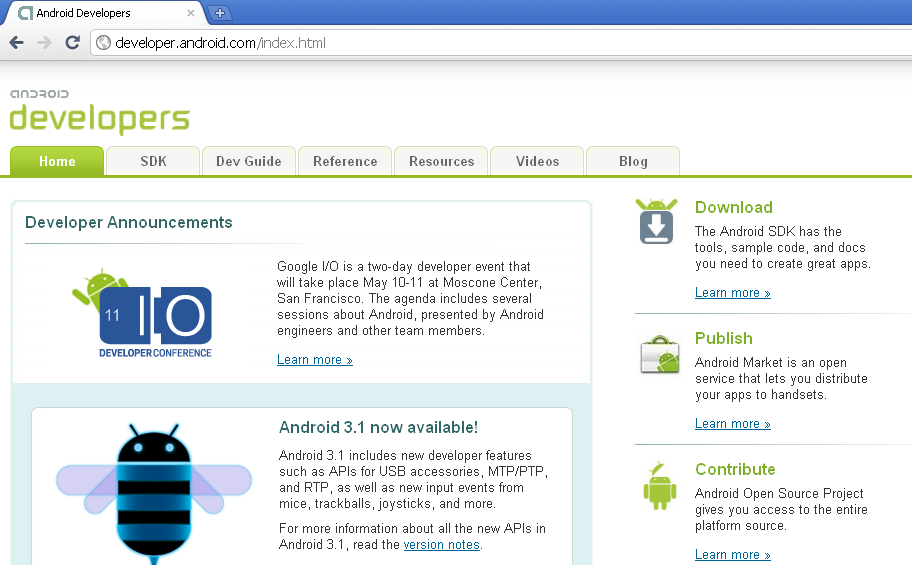Click the Contribute green android icon

click(660, 486)
